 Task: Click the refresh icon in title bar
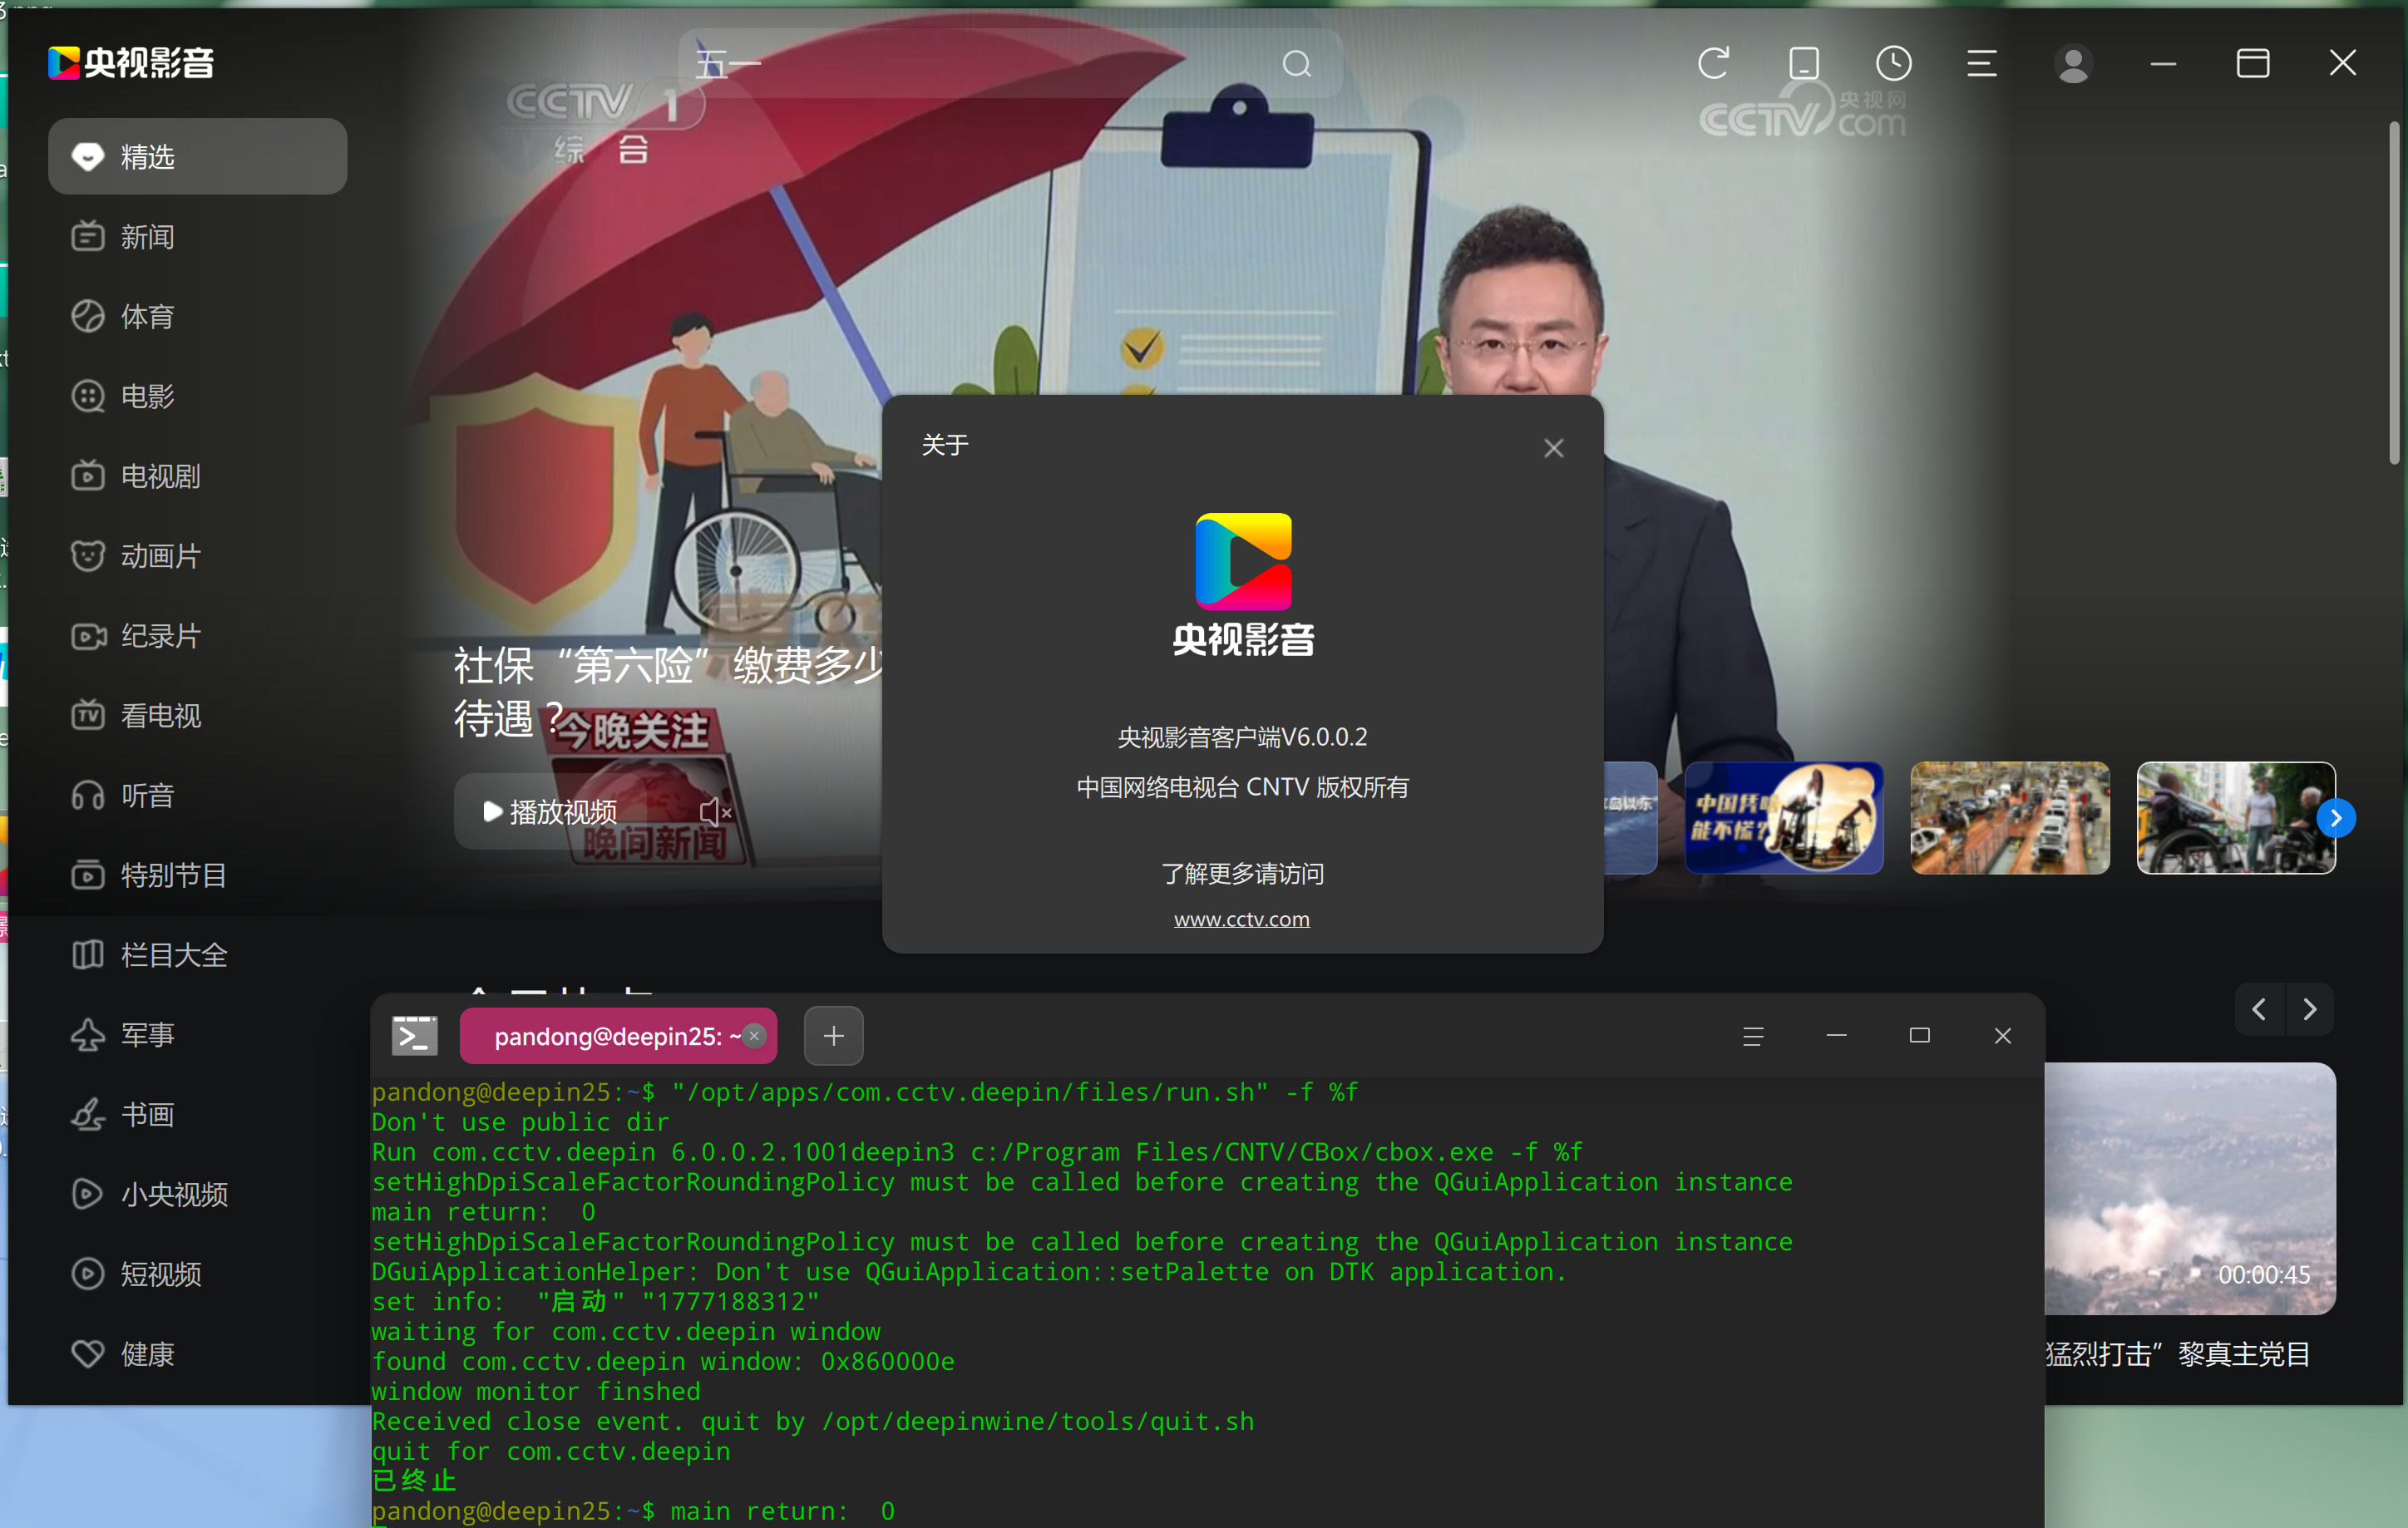1714,63
